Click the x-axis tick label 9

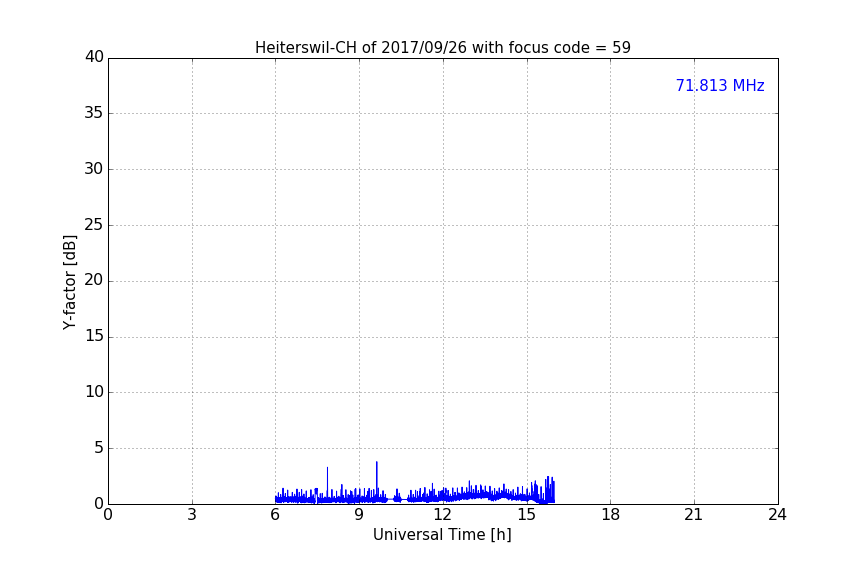tap(359, 515)
